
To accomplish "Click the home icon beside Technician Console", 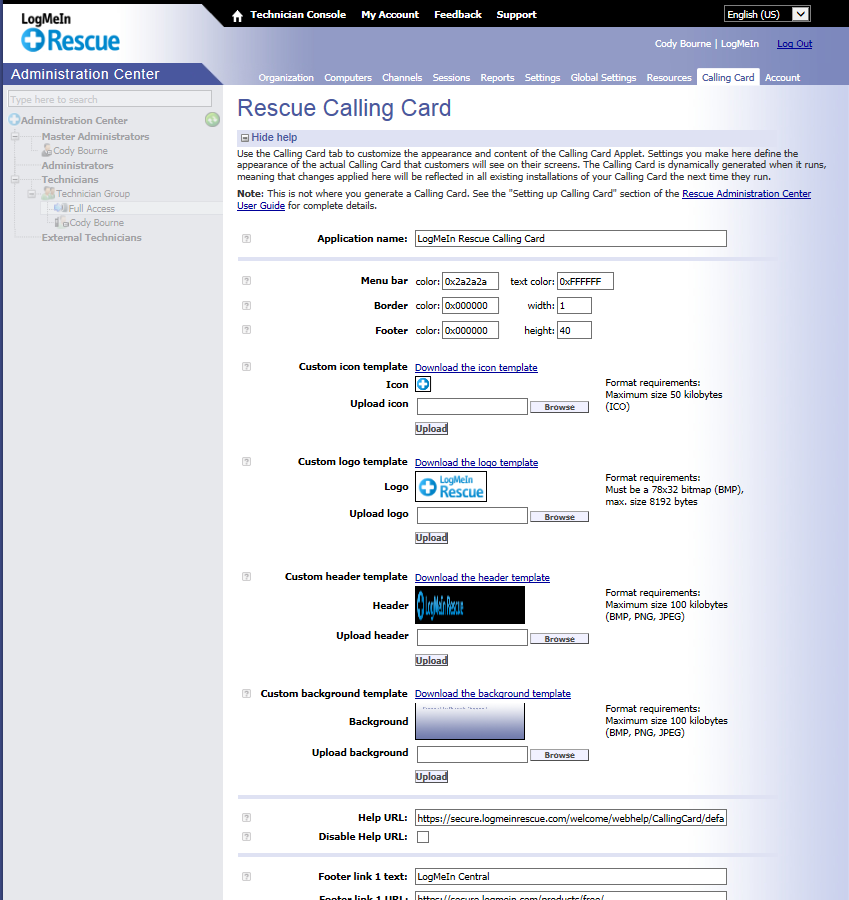I will 237,15.
